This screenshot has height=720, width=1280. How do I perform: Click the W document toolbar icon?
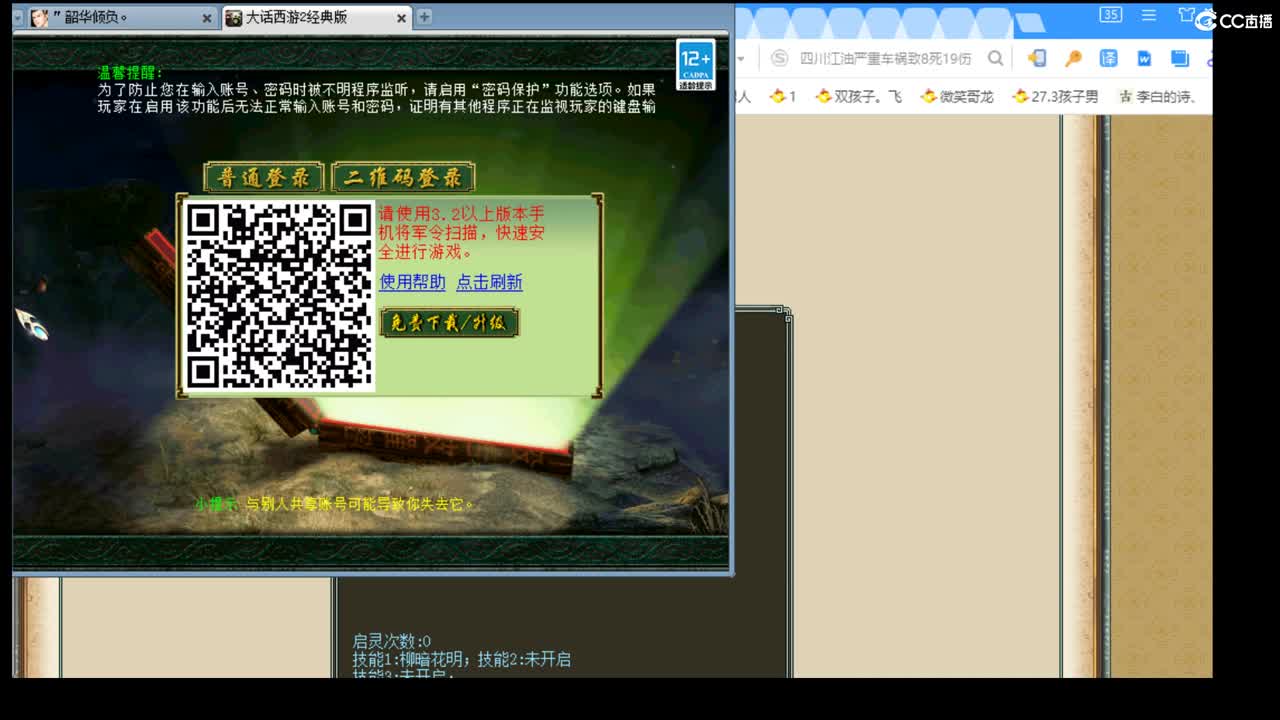click(1144, 59)
